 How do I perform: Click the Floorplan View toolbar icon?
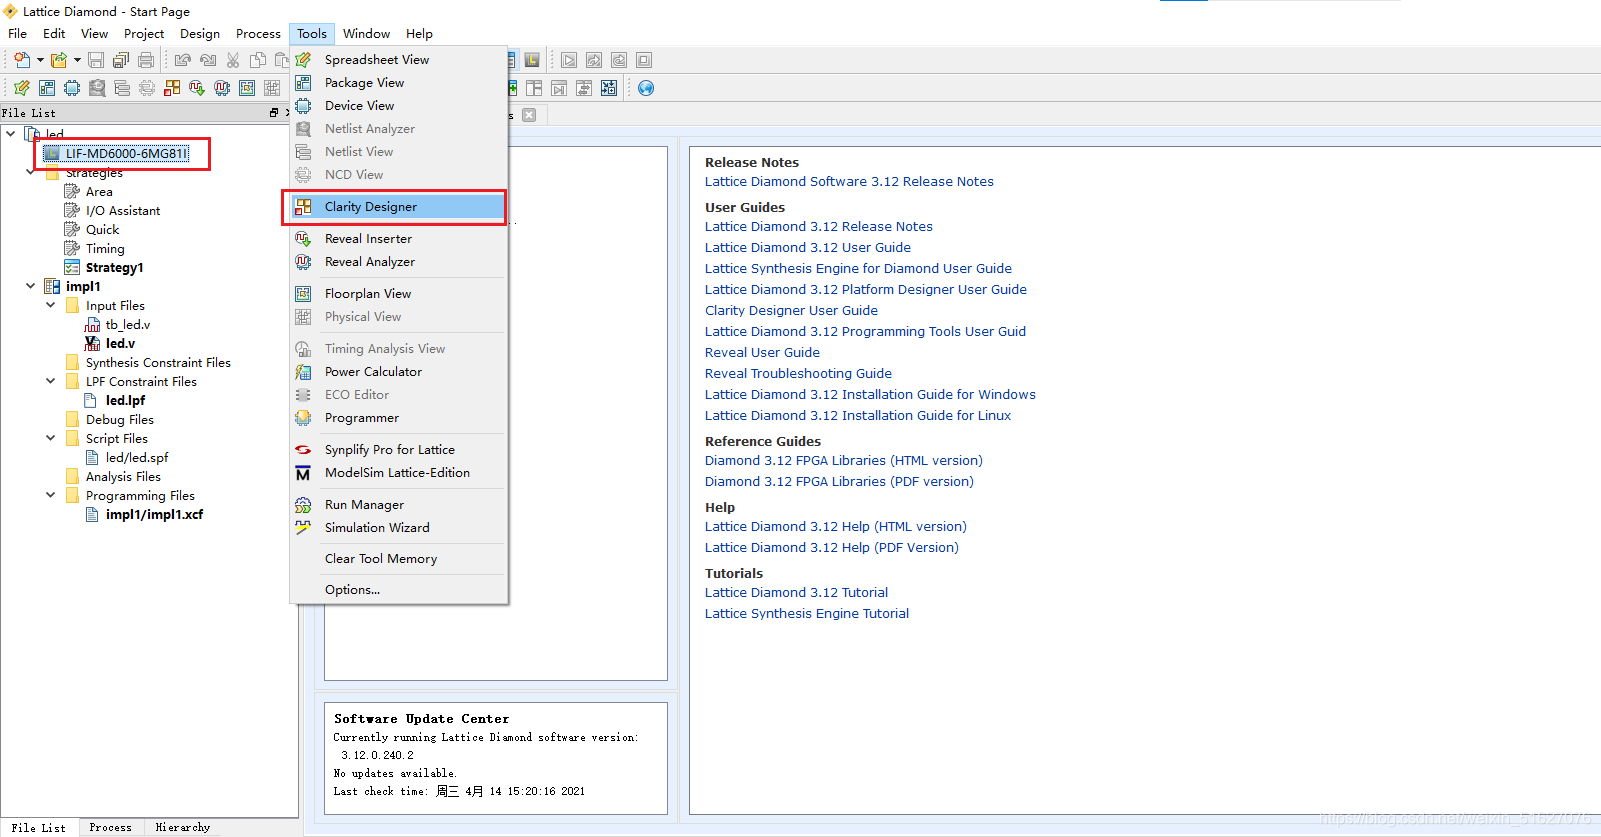247,88
